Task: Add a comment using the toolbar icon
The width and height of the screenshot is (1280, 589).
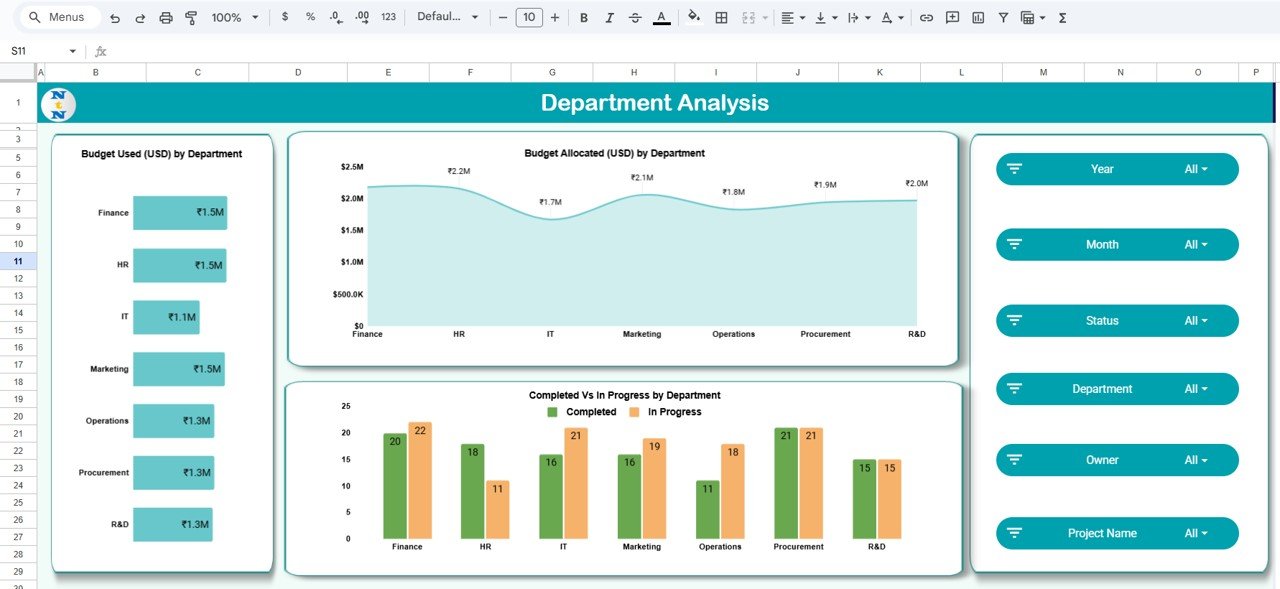Action: pos(952,17)
